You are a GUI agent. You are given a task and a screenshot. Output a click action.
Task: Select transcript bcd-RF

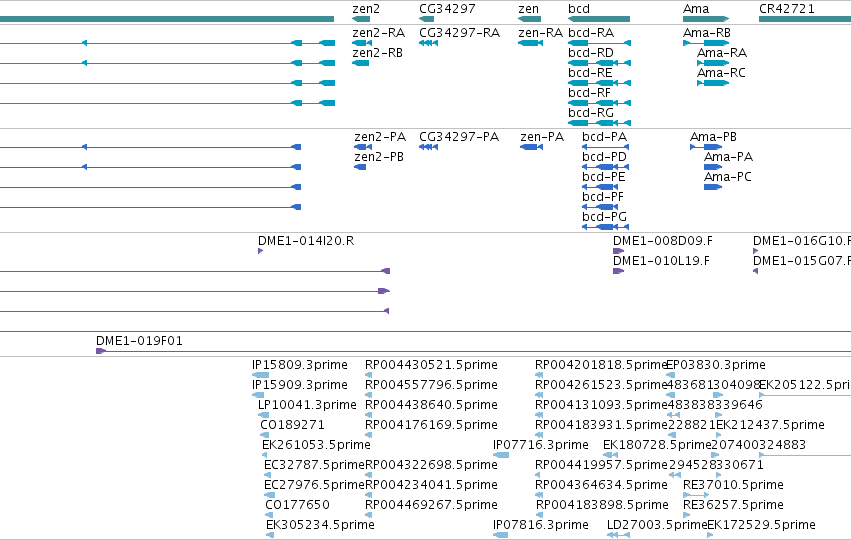(x=599, y=103)
